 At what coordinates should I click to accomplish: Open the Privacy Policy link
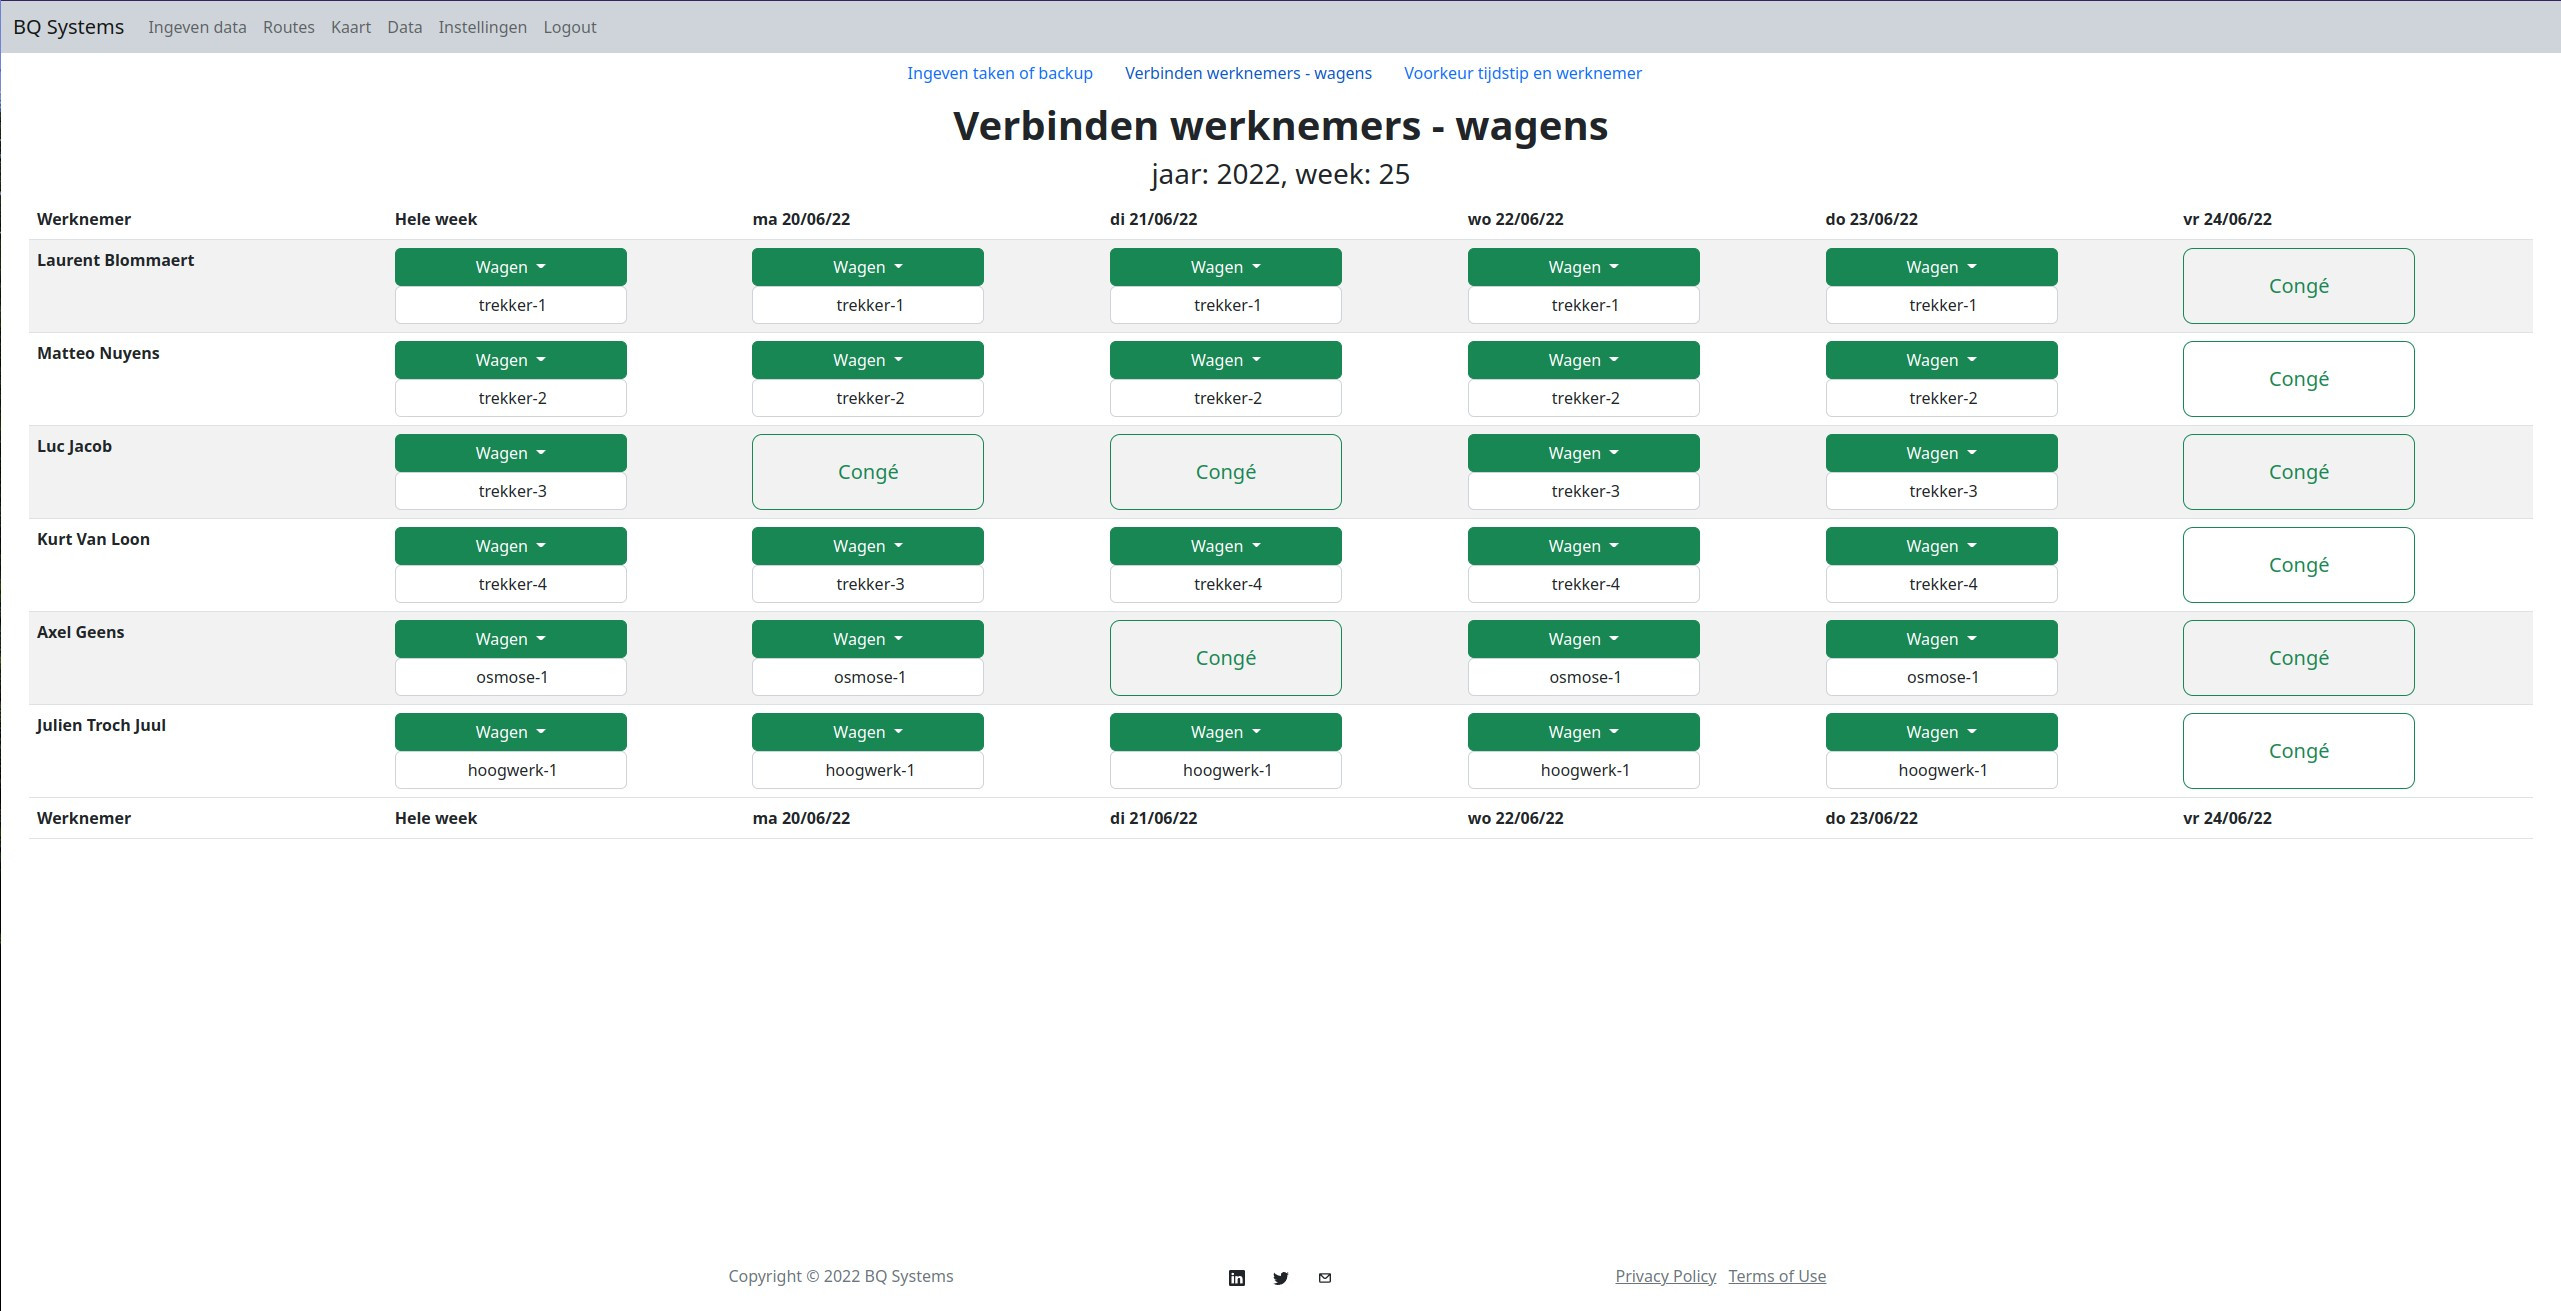click(x=1665, y=1276)
